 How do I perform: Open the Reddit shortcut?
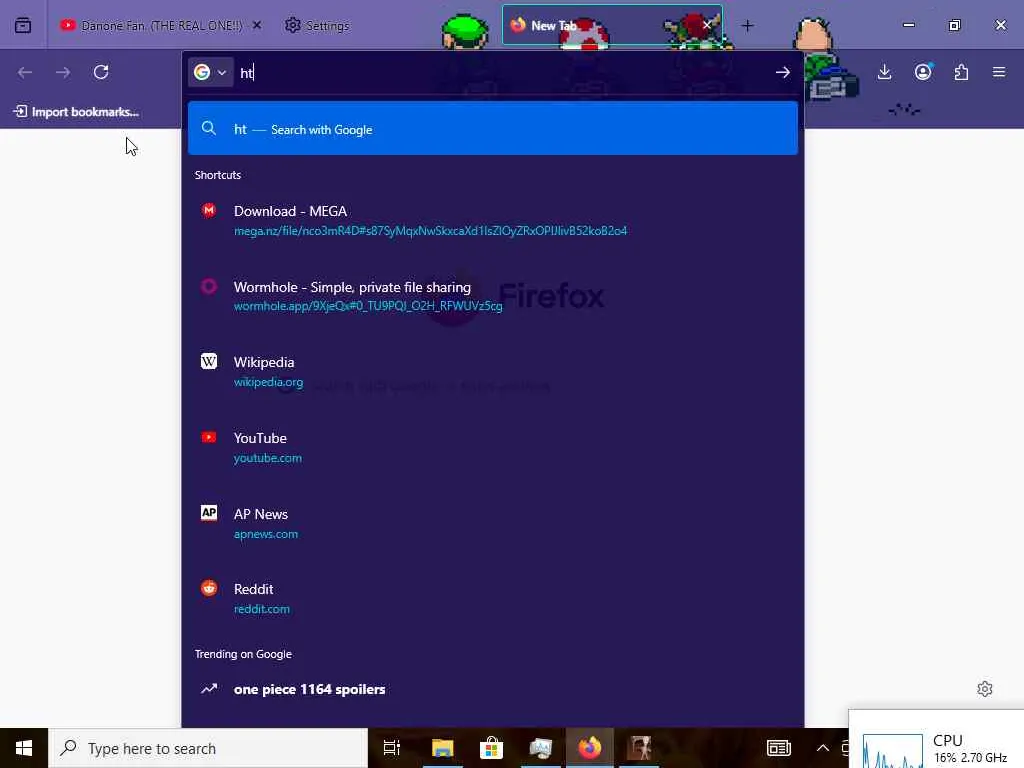pyautogui.click(x=492, y=598)
